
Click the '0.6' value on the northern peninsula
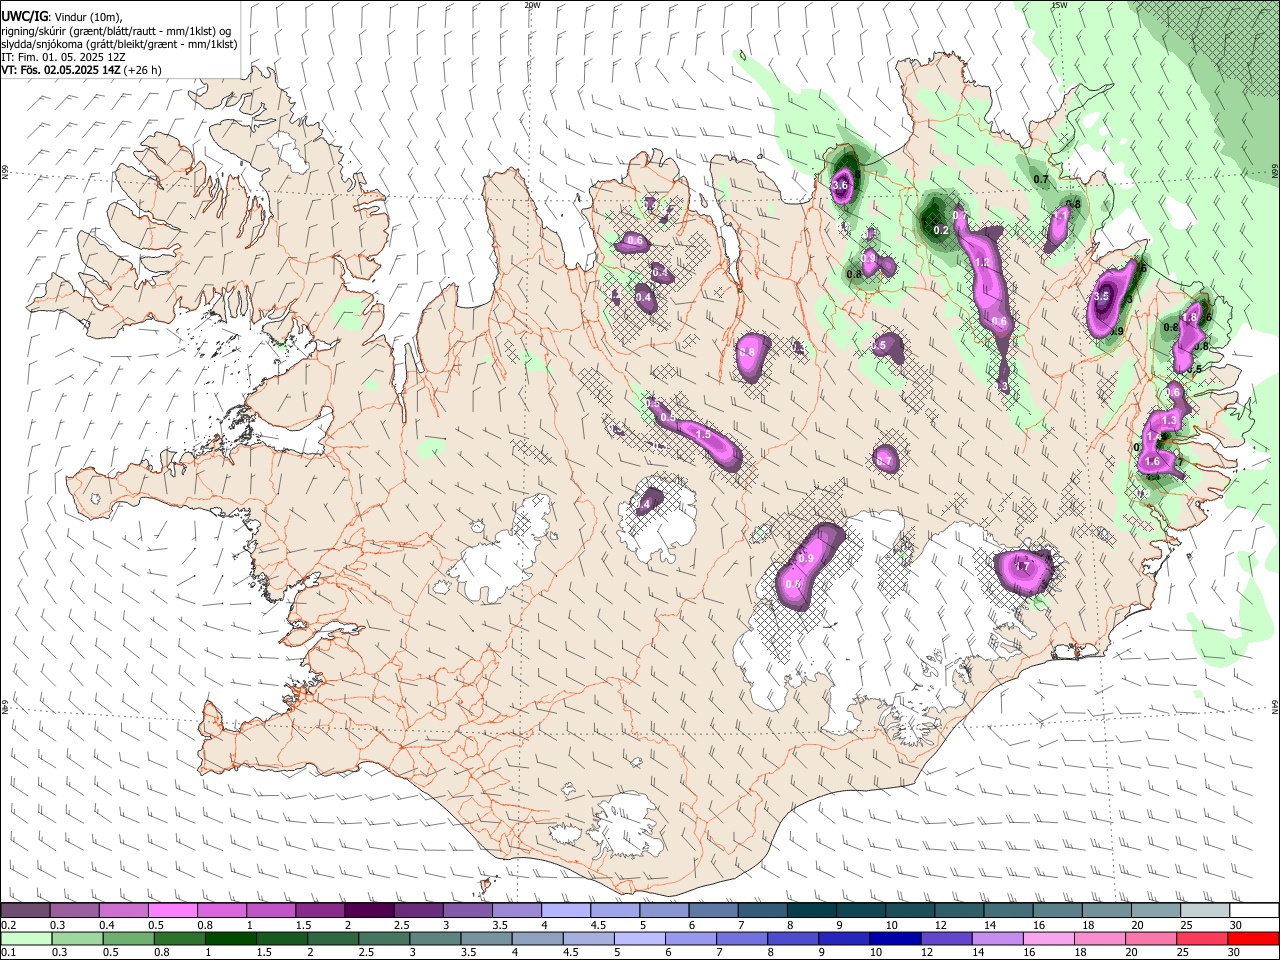[x=634, y=241]
